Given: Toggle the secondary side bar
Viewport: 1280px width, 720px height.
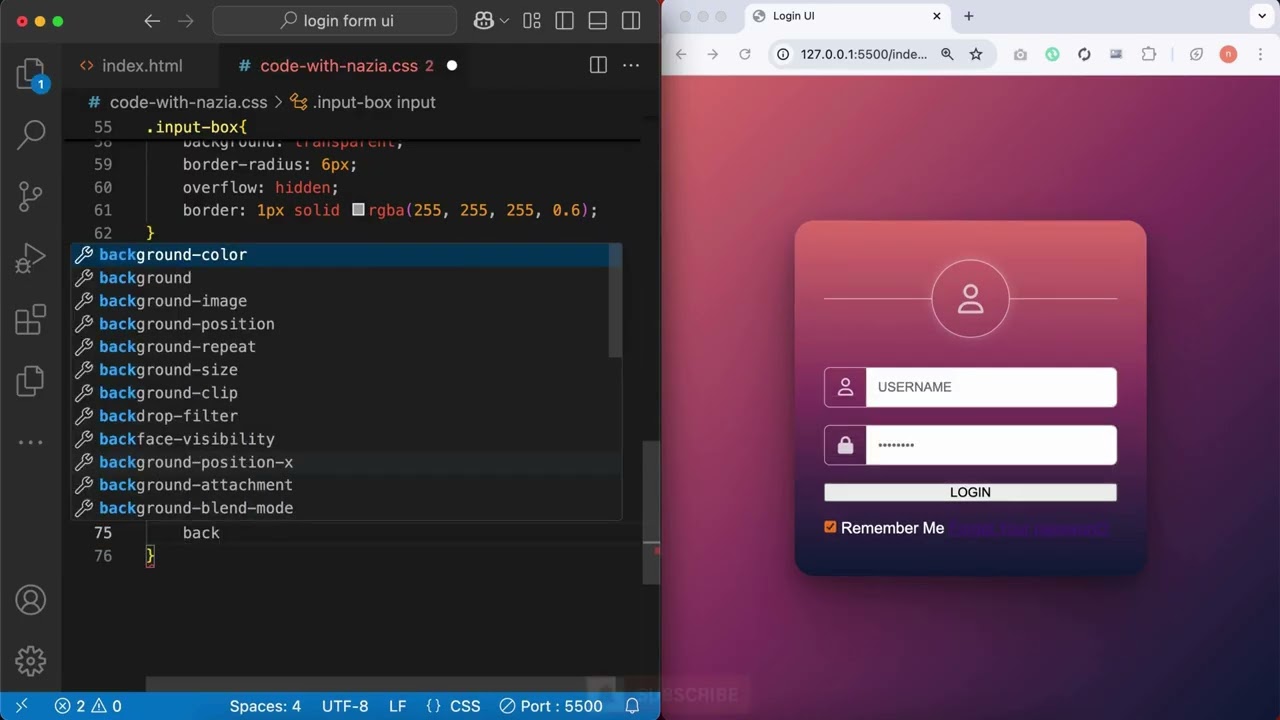Looking at the screenshot, I should click(x=631, y=21).
